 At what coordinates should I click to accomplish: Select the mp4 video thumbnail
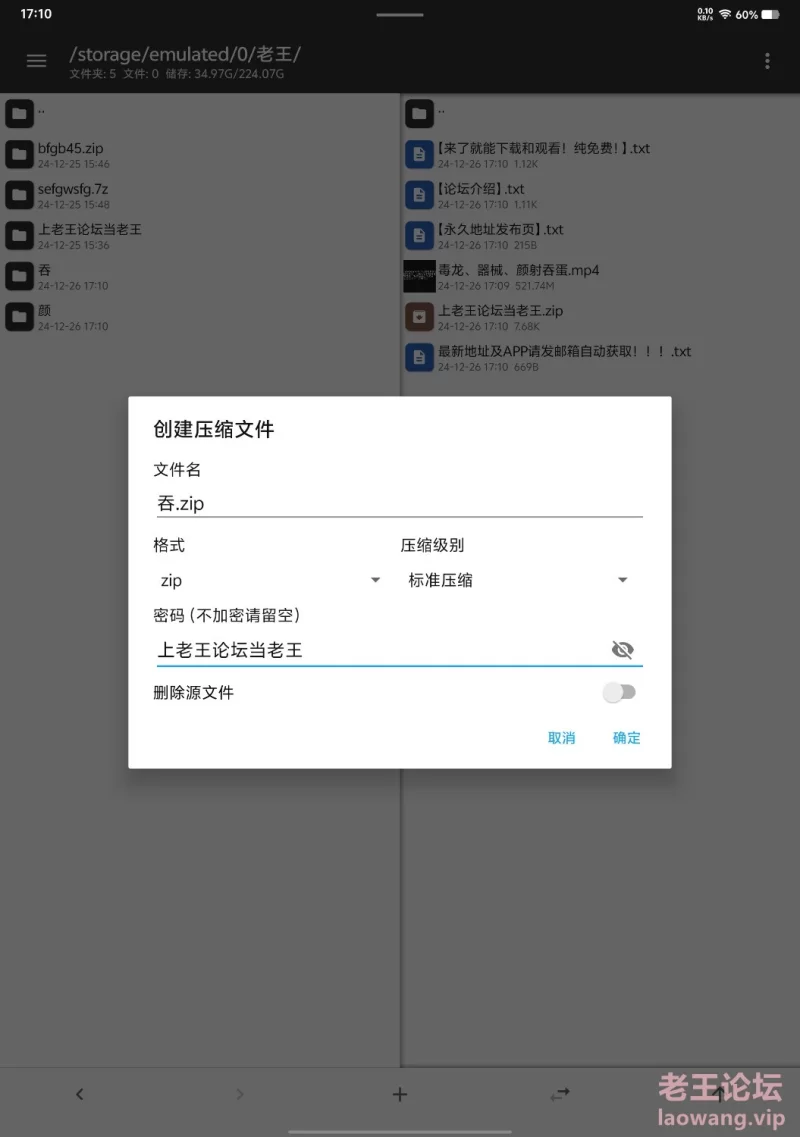click(419, 276)
